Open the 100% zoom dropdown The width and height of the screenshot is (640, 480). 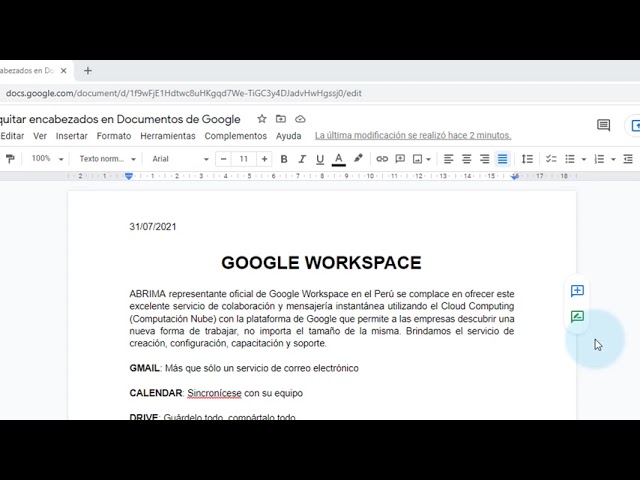[x=47, y=158]
